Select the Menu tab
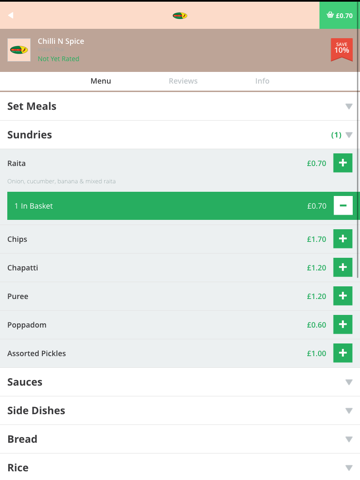The width and height of the screenshot is (360, 480). tap(101, 81)
